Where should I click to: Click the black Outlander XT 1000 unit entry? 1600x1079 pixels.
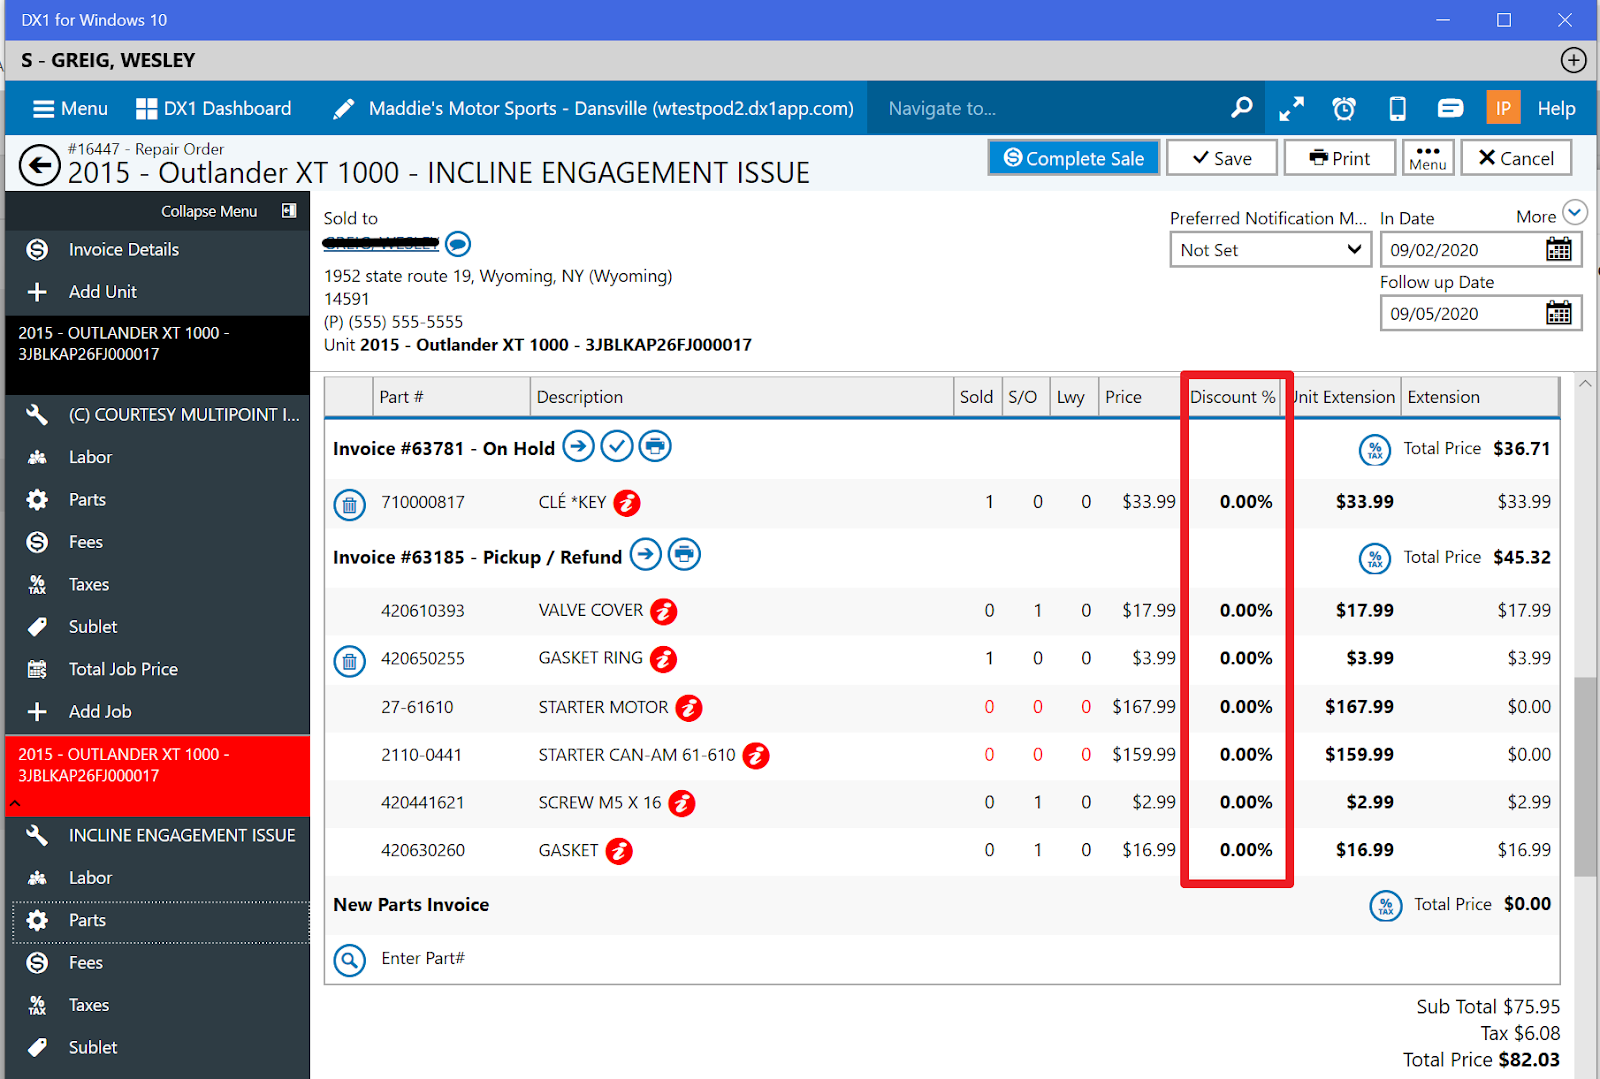pos(157,354)
